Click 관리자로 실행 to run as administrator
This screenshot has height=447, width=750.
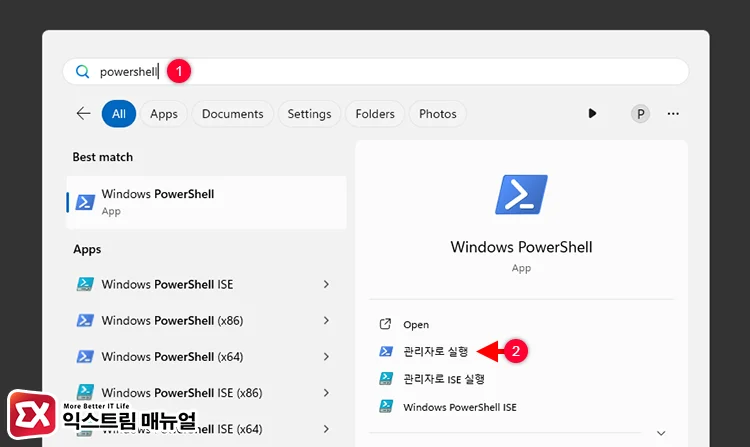pos(435,352)
